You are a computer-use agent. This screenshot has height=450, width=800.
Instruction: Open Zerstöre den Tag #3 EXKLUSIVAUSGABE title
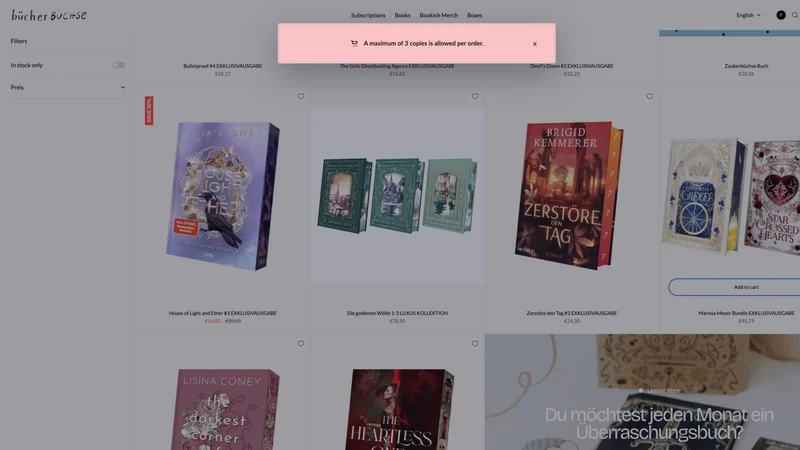(x=571, y=313)
